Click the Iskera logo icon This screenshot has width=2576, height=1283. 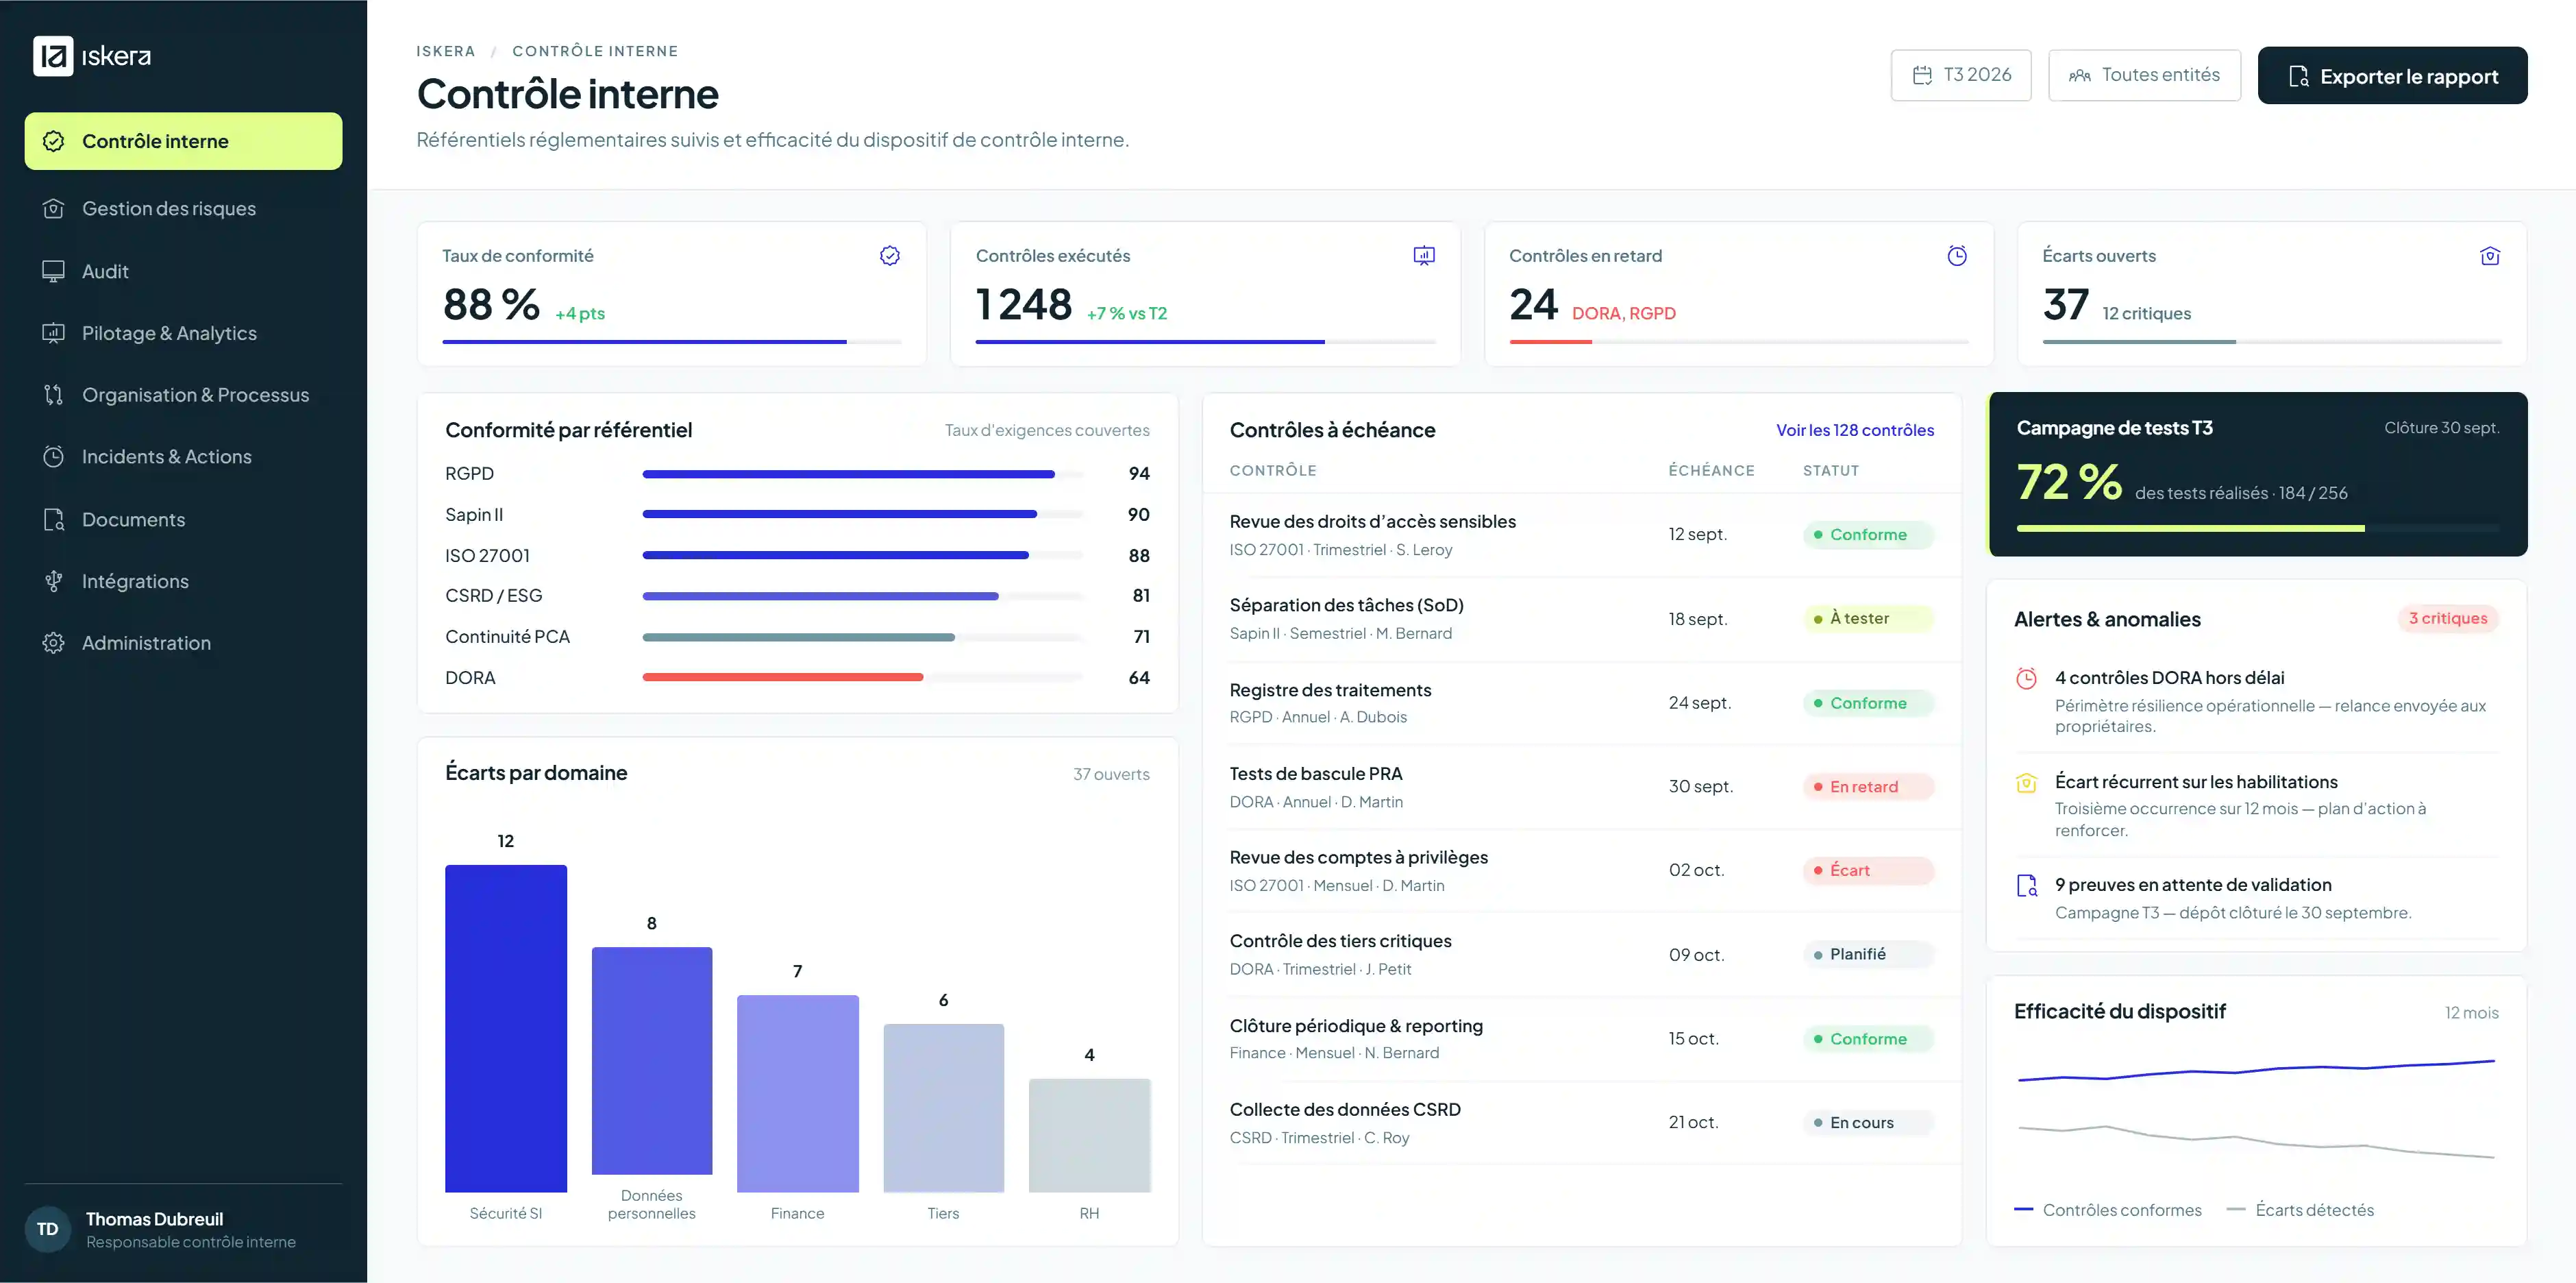coord(53,56)
